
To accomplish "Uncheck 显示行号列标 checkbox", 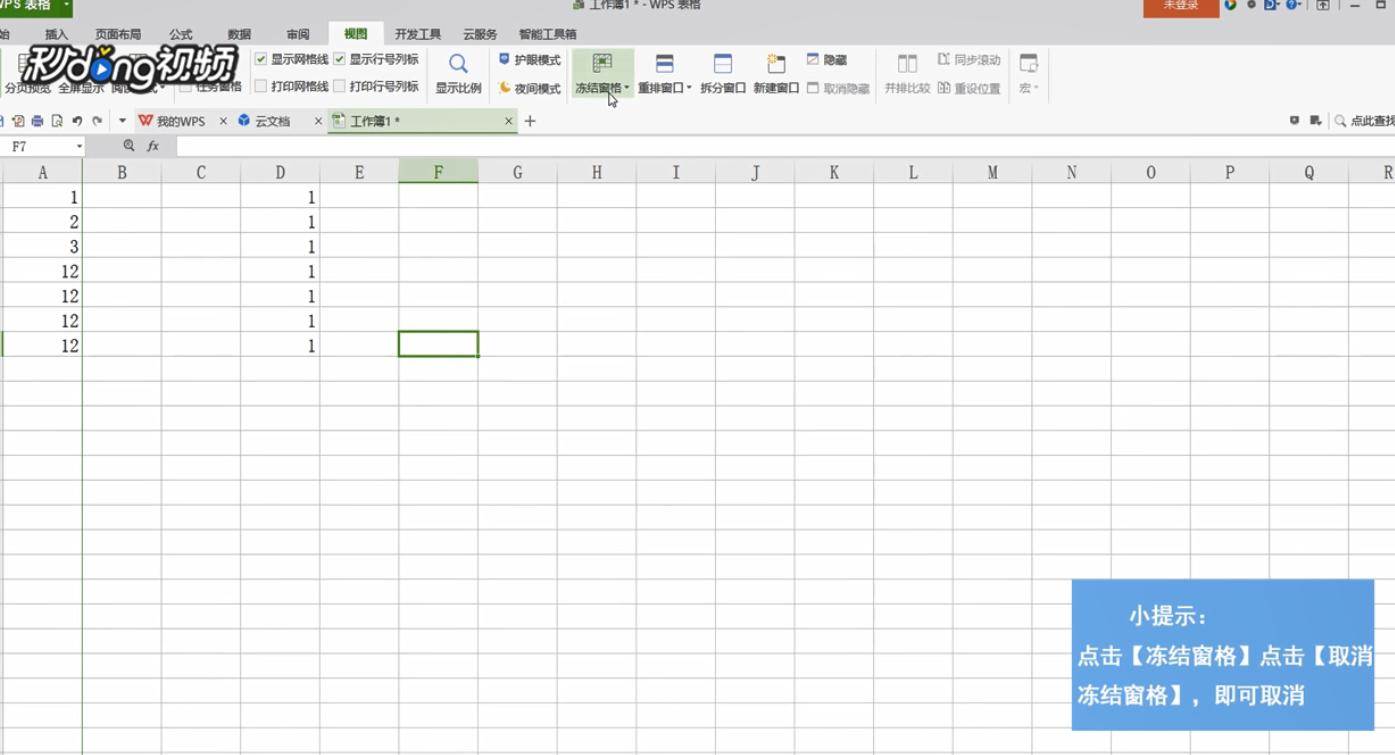I will [339, 60].
